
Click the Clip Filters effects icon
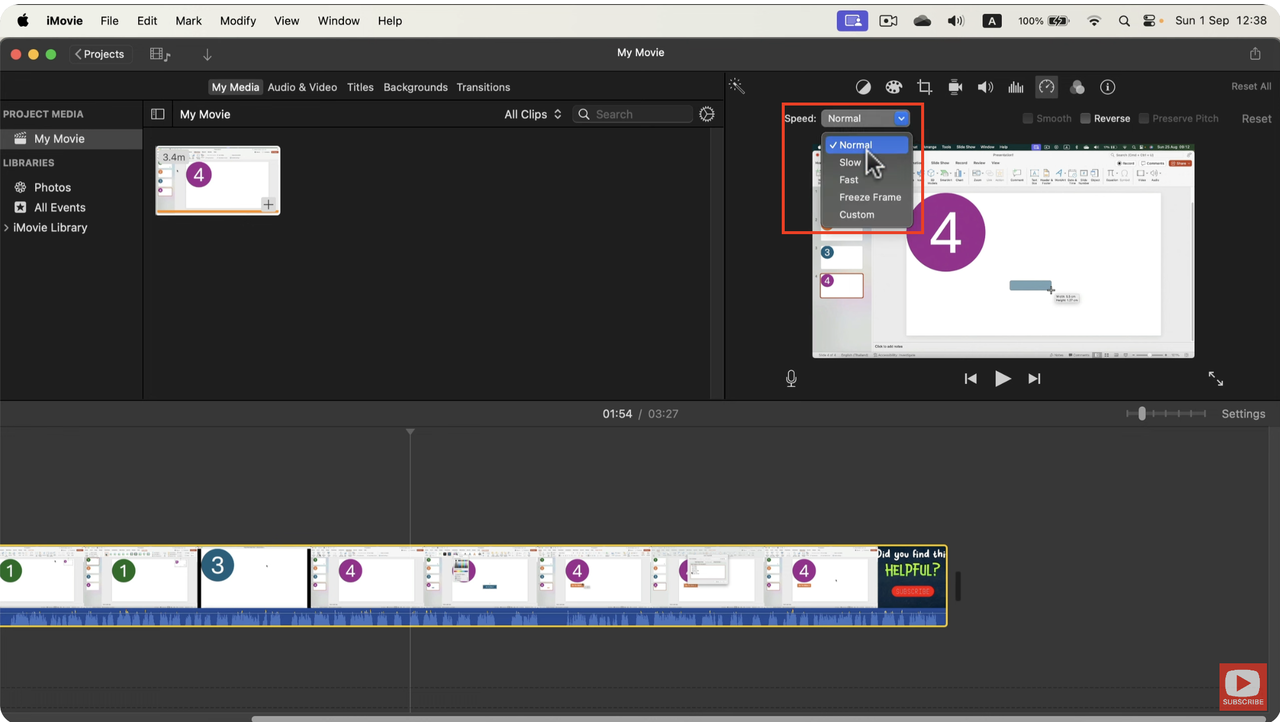[1077, 86]
